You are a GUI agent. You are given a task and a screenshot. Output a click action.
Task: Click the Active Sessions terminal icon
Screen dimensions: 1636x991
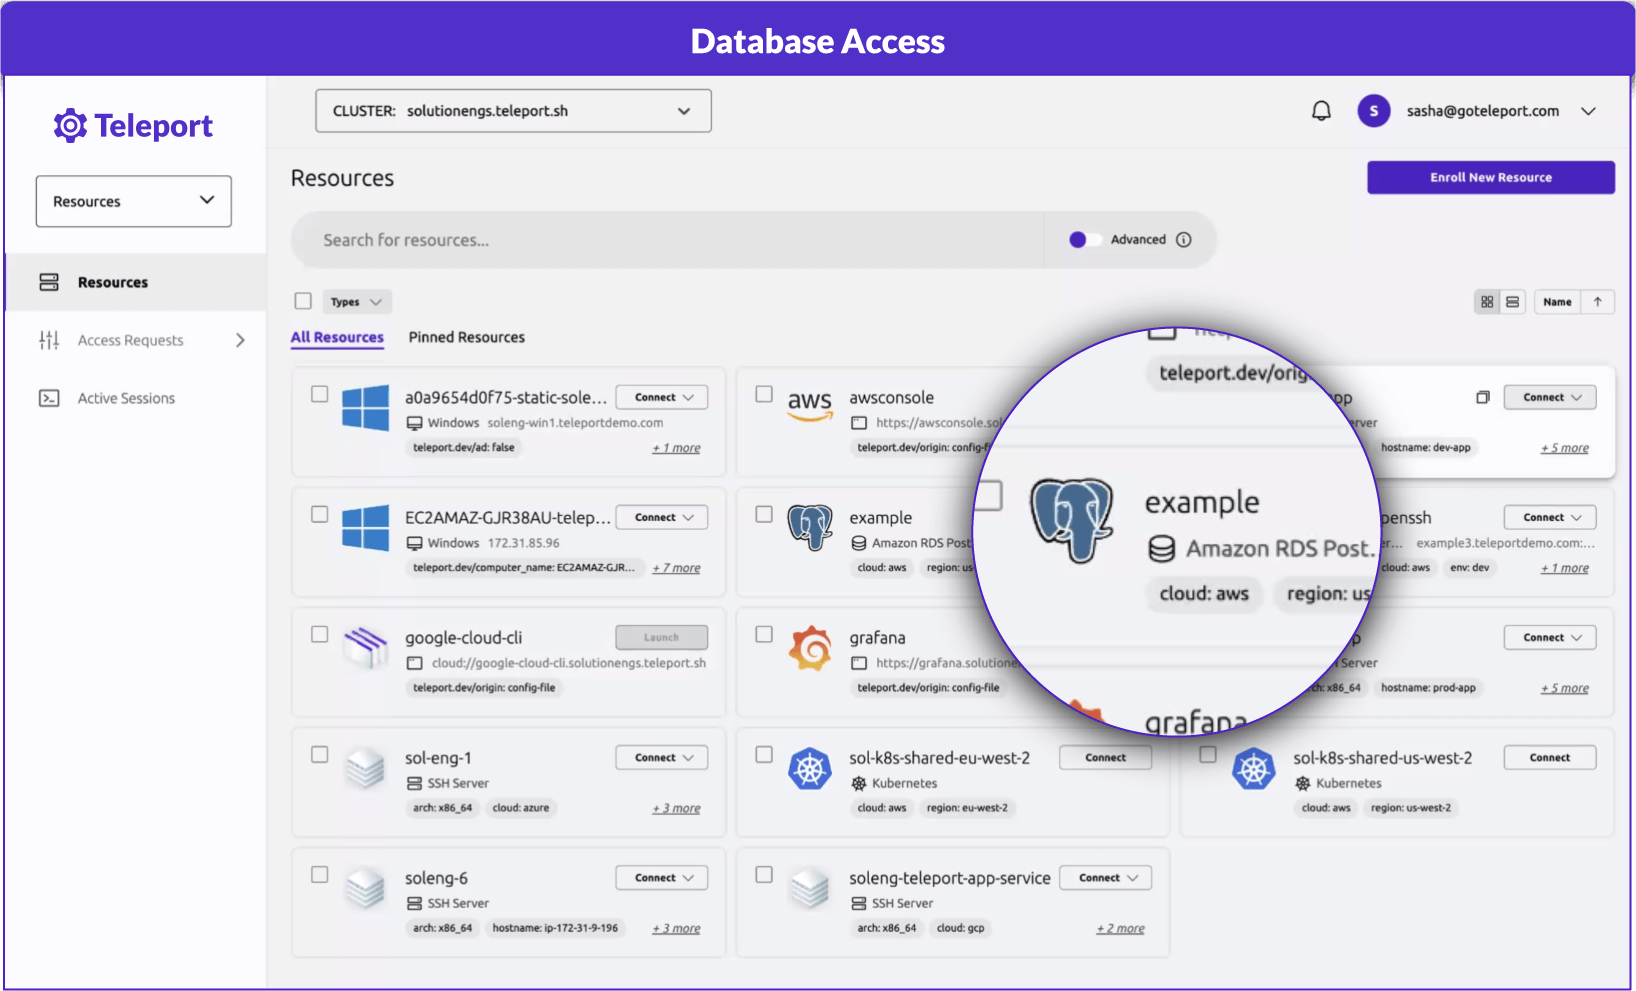(49, 399)
